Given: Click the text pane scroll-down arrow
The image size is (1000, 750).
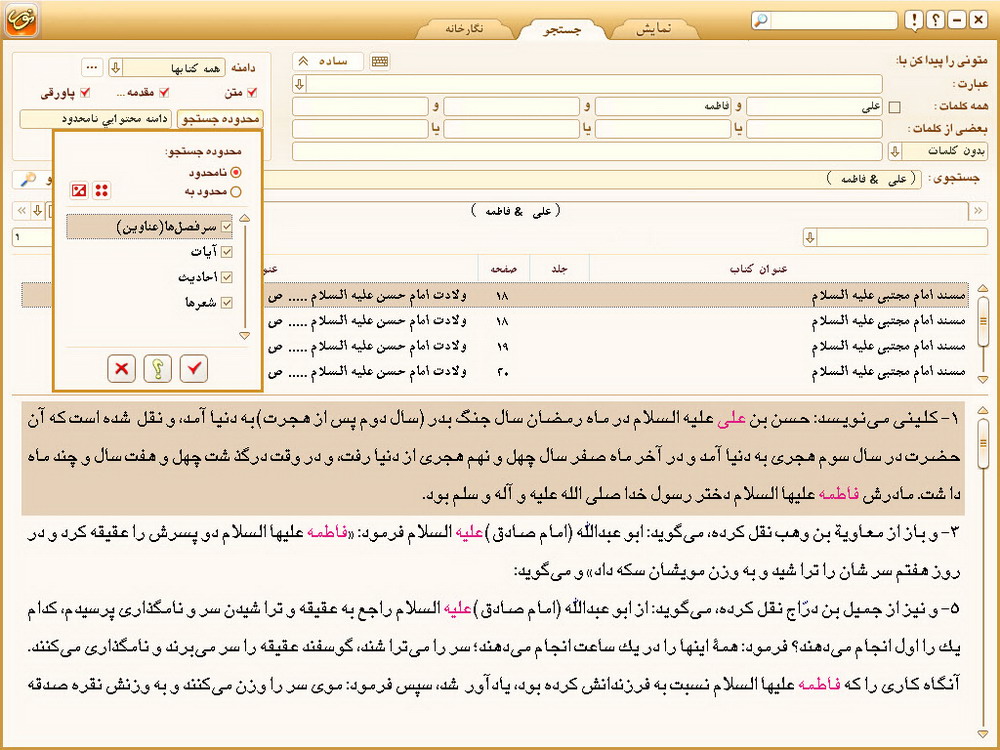Looking at the screenshot, I should [983, 735].
